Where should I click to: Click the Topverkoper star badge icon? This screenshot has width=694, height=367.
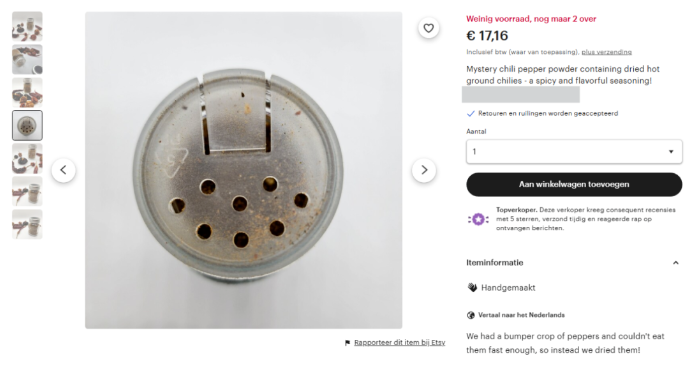pos(478,219)
